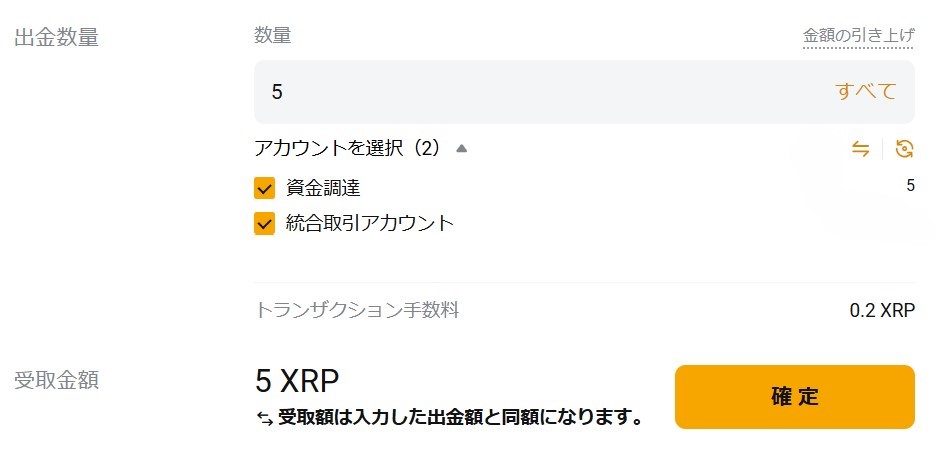This screenshot has width=948, height=466.
Task: Open the 金額の引き上げ link
Action: point(858,36)
